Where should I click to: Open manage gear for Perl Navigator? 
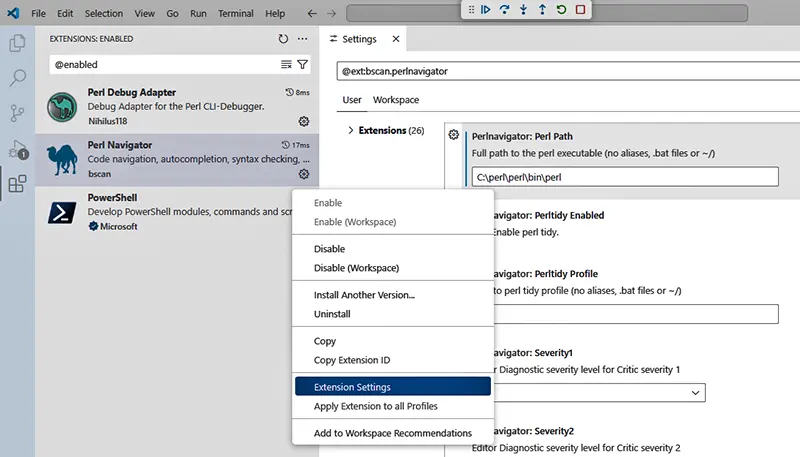point(304,174)
